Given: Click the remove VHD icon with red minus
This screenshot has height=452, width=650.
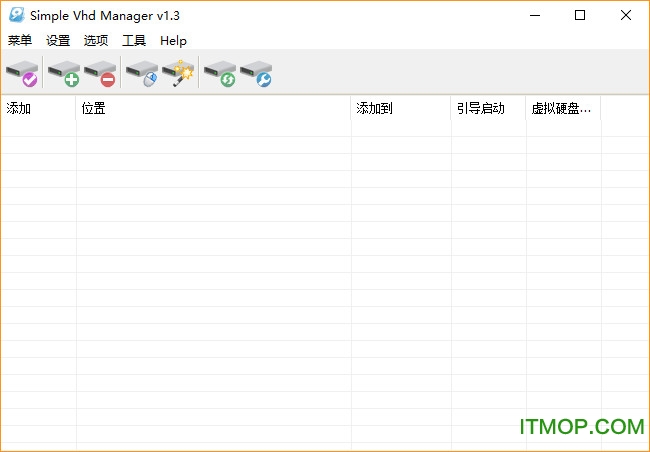Looking at the screenshot, I should 100,73.
